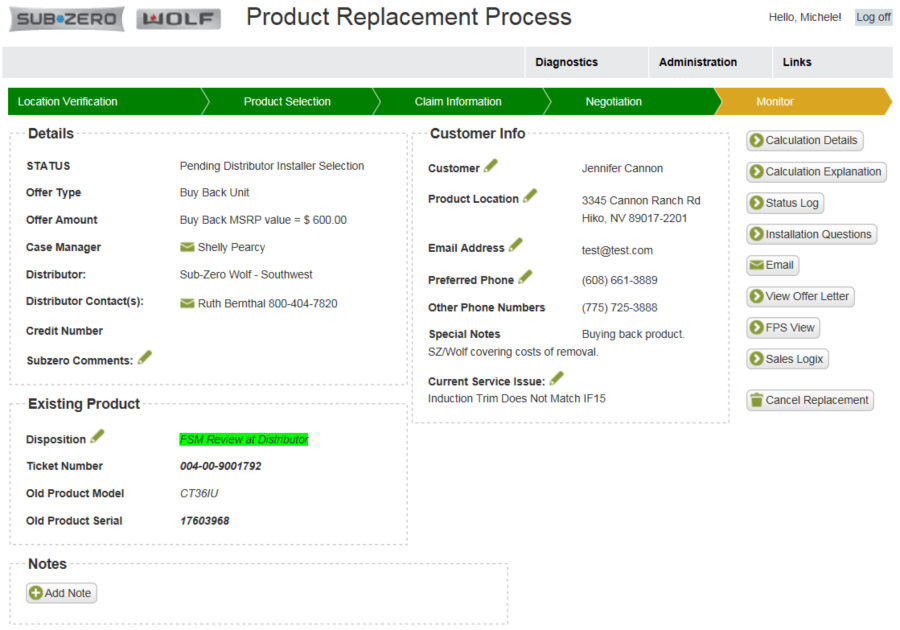Viewport: 900px width, 630px height.
Task: Go to the Location Verification step
Action: (67, 101)
